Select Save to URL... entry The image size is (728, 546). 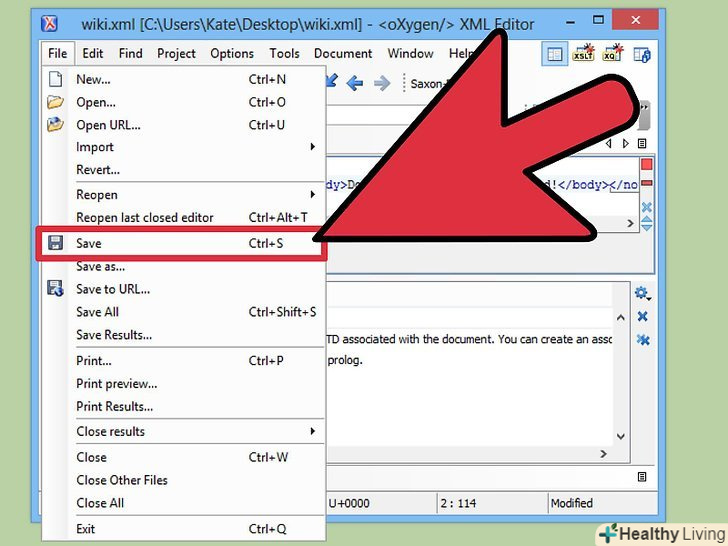pos(183,289)
